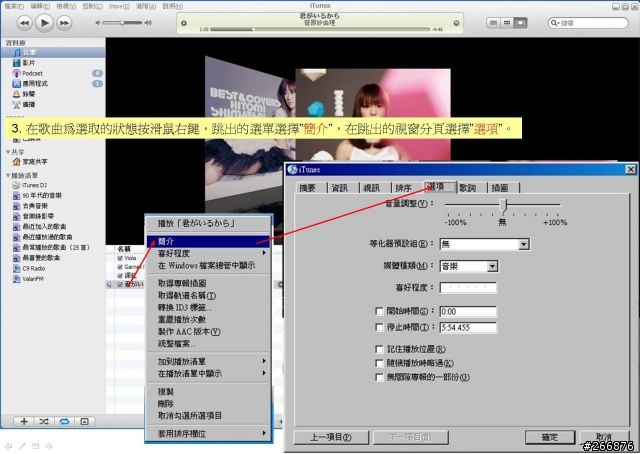This screenshot has width=640, height=454.
Task: Toggle repeat button at bottom bar
Action: (x=64, y=421)
